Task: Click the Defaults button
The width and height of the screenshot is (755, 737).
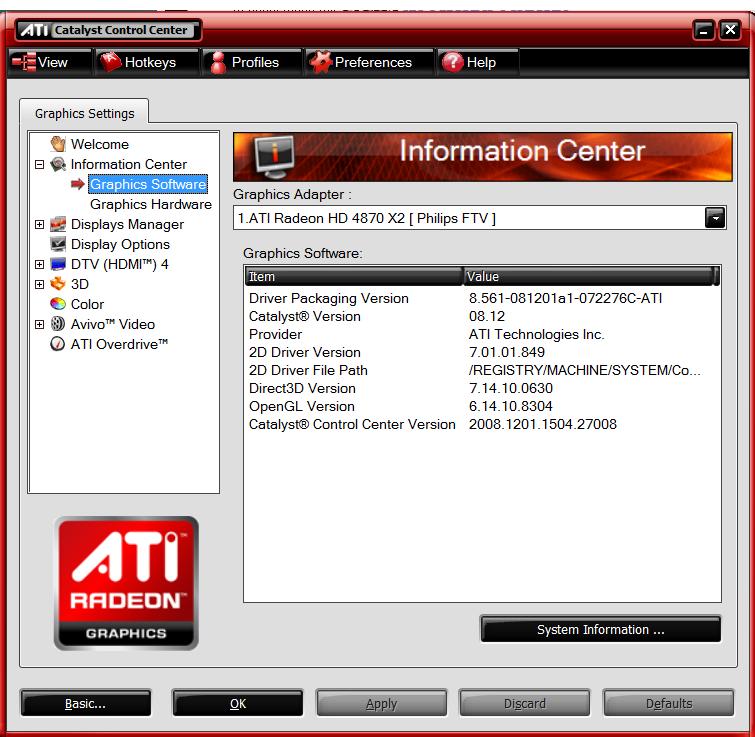Action: (668, 703)
